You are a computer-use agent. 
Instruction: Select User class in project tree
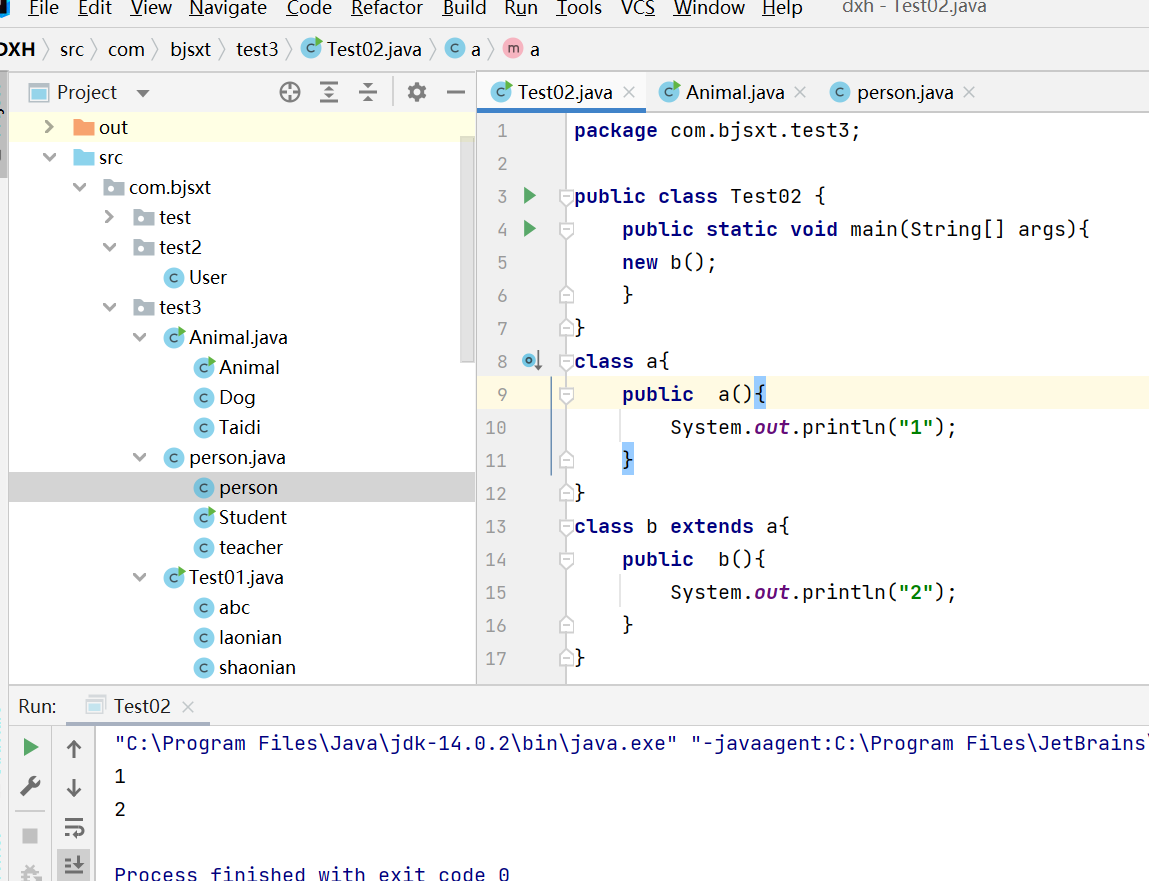195,278
